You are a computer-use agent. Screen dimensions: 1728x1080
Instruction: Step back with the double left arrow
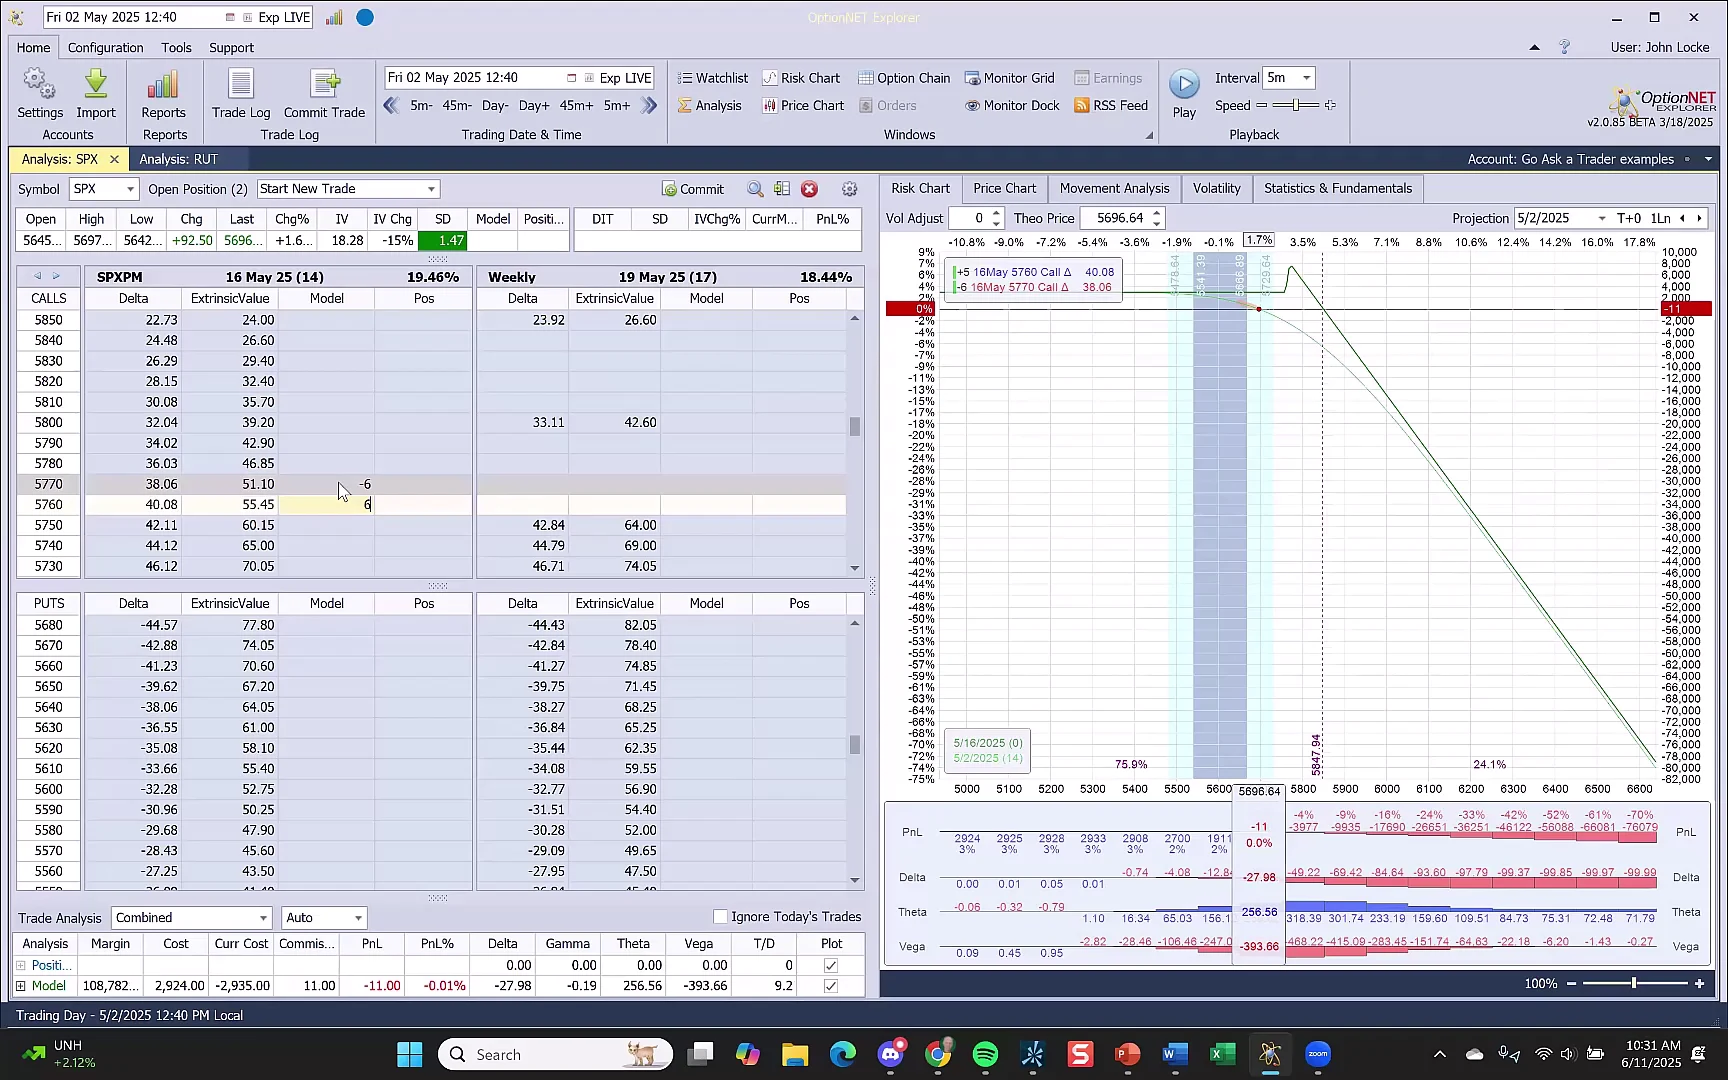[x=392, y=105]
